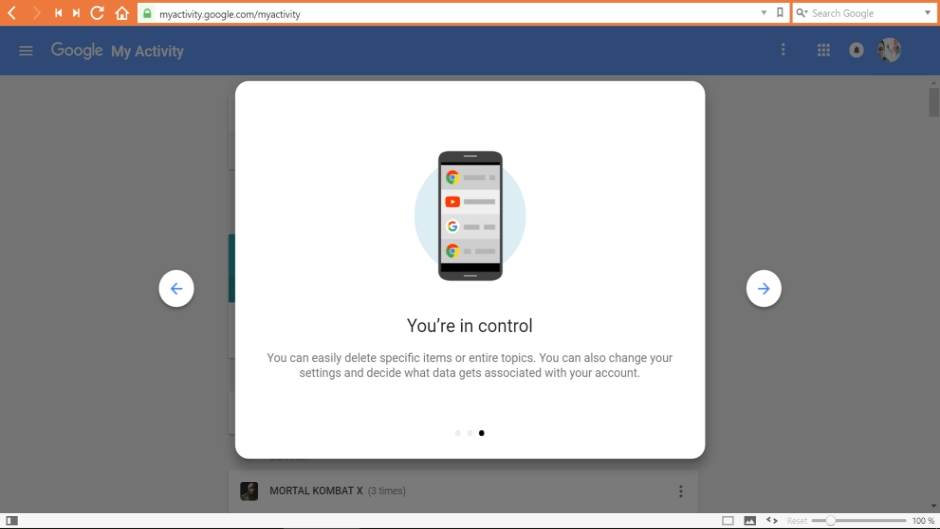Expand the search engine dropdown arrow
Viewport: 940px width, 529px height.
coord(927,13)
